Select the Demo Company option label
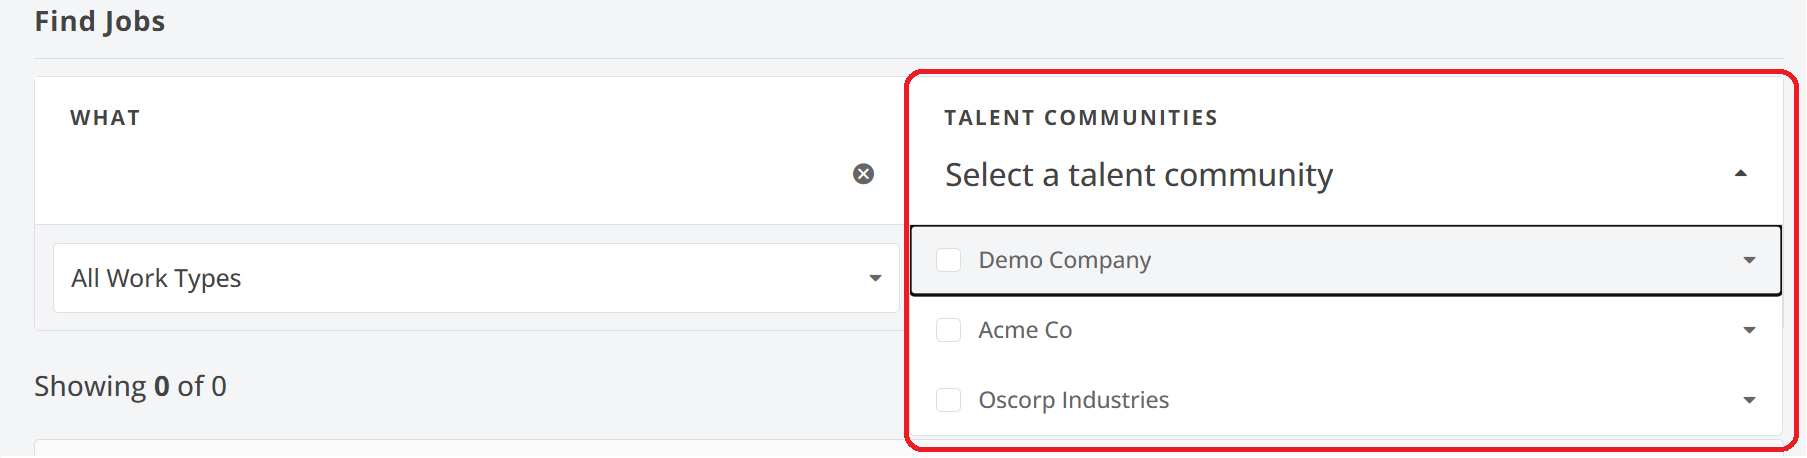1807x458 pixels. click(1064, 260)
